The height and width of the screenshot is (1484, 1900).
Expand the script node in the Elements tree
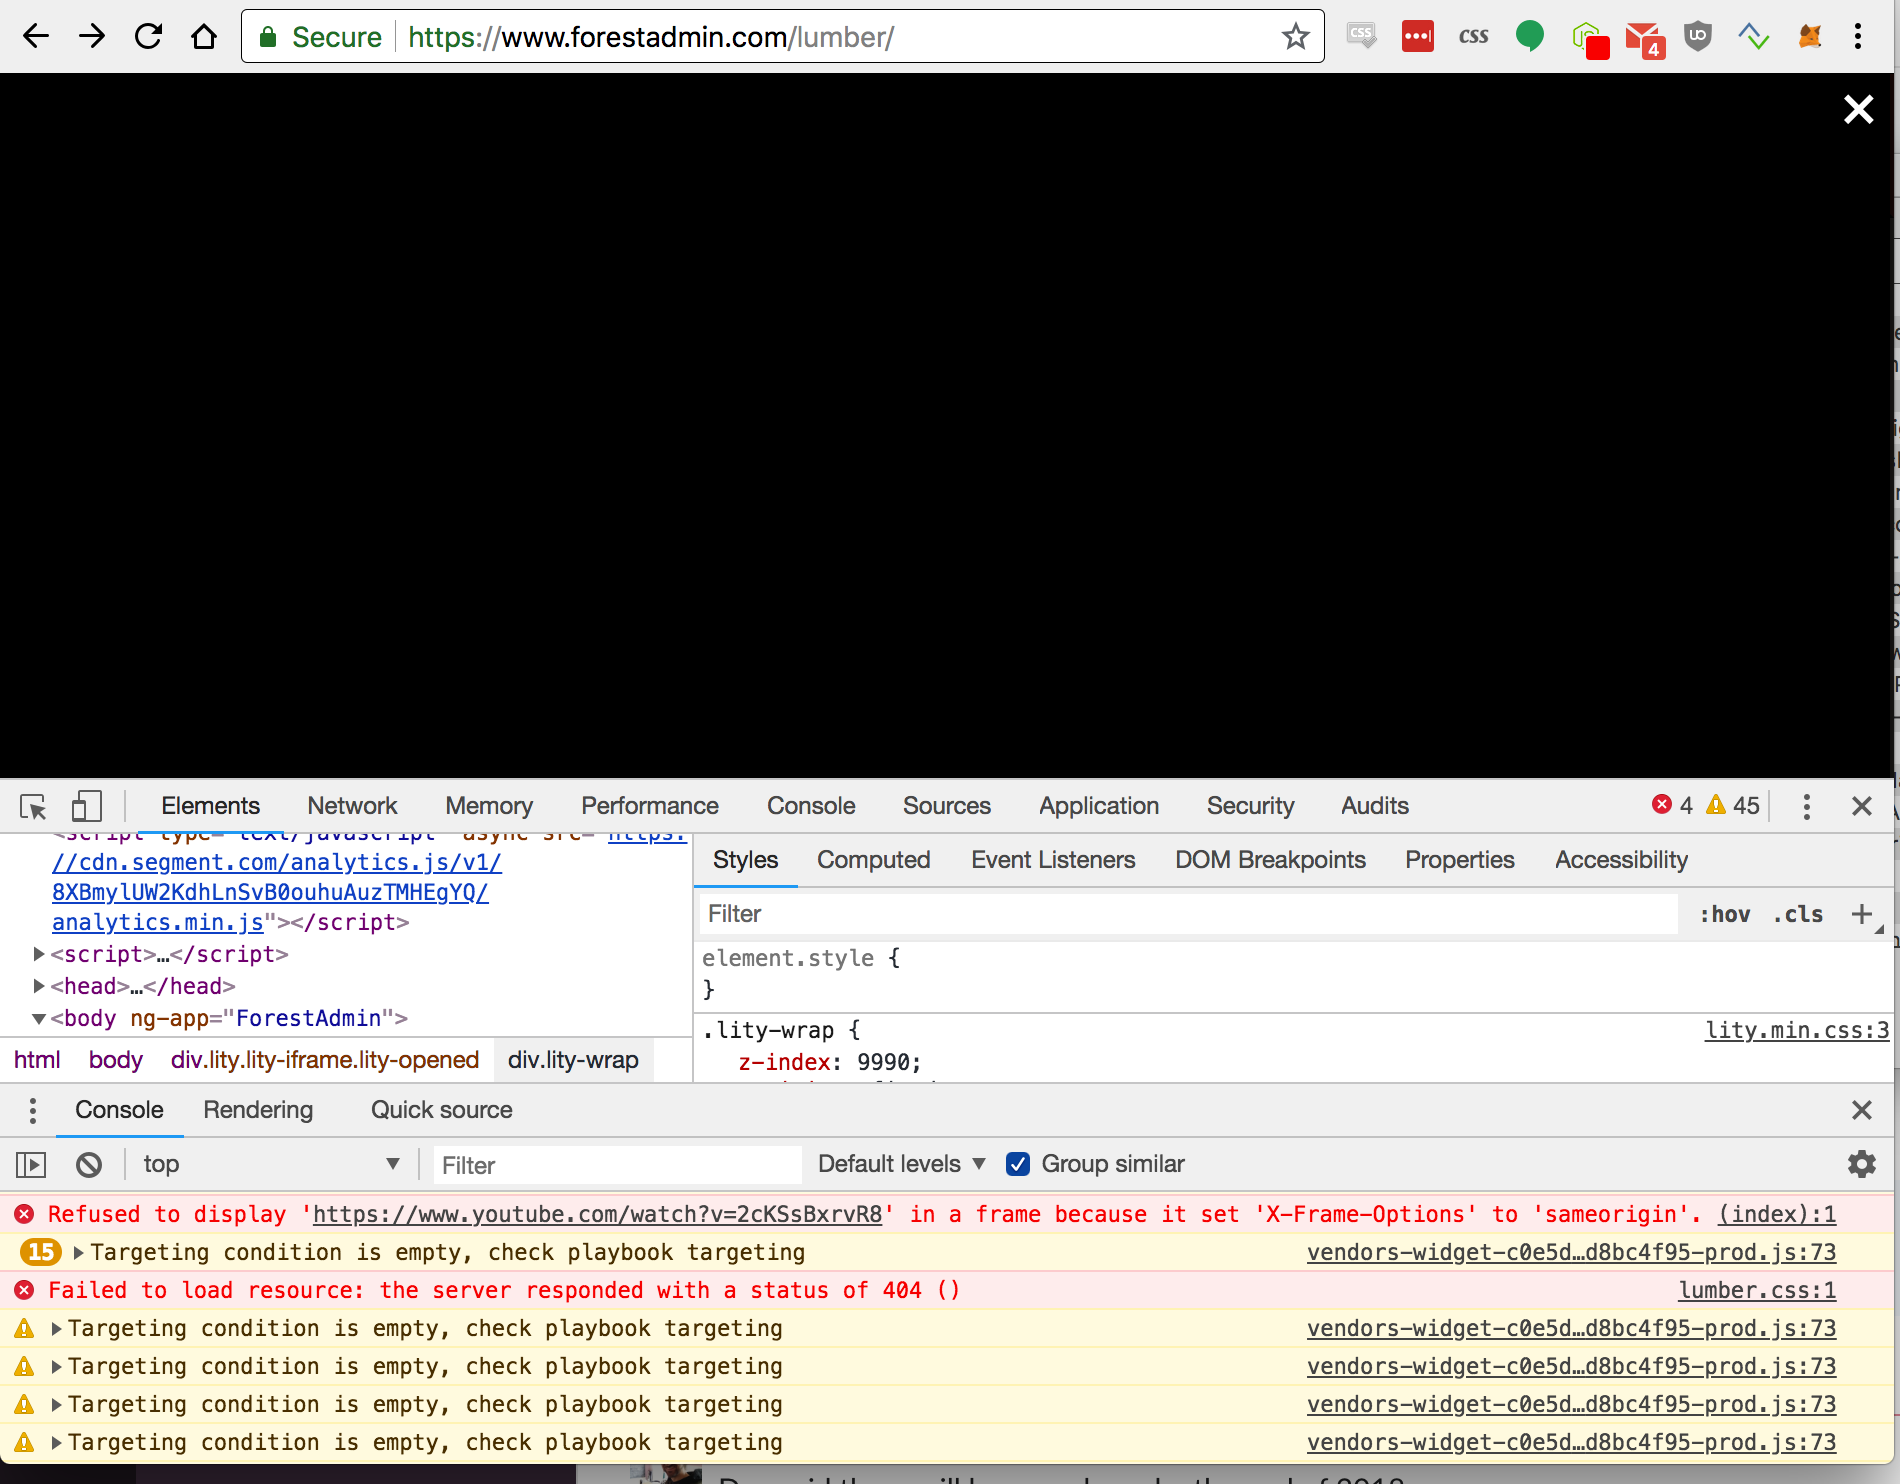pyautogui.click(x=38, y=954)
